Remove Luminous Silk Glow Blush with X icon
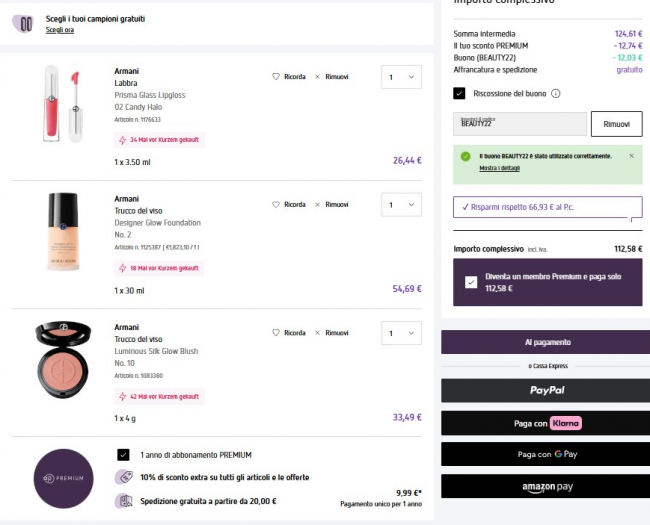This screenshot has height=525, width=650. point(318,332)
